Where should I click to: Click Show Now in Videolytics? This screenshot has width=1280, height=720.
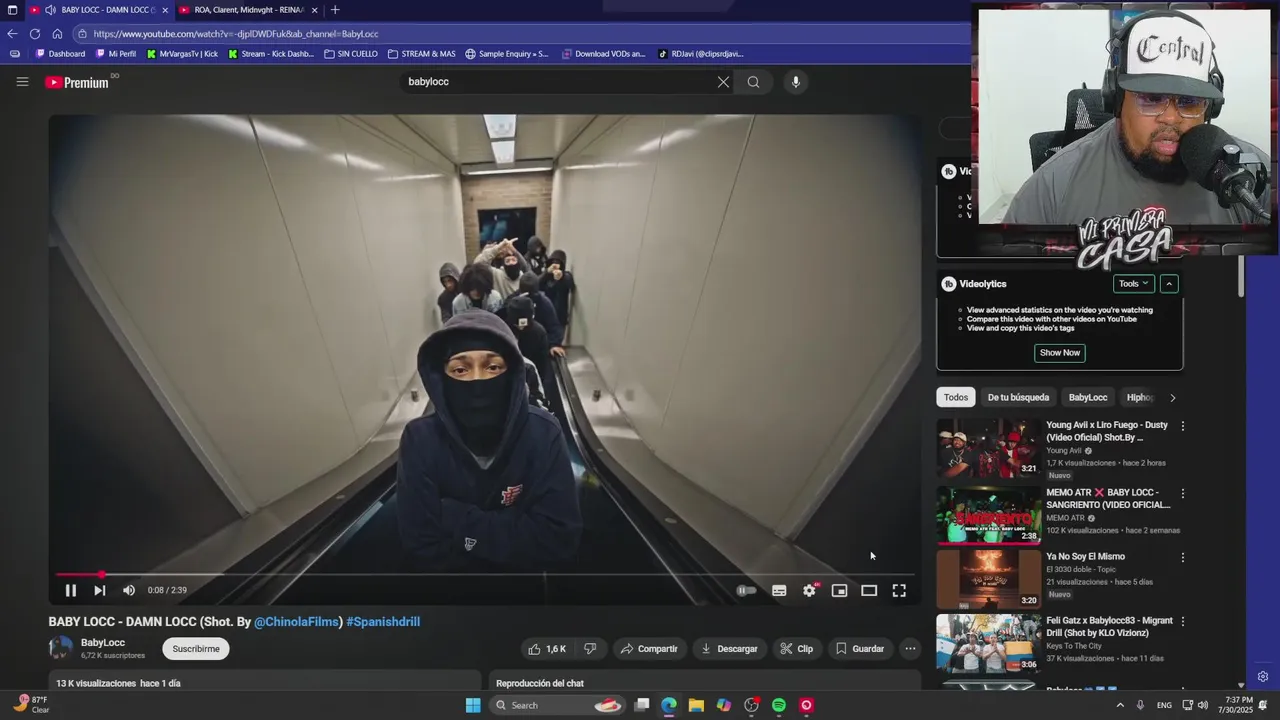(x=1060, y=353)
